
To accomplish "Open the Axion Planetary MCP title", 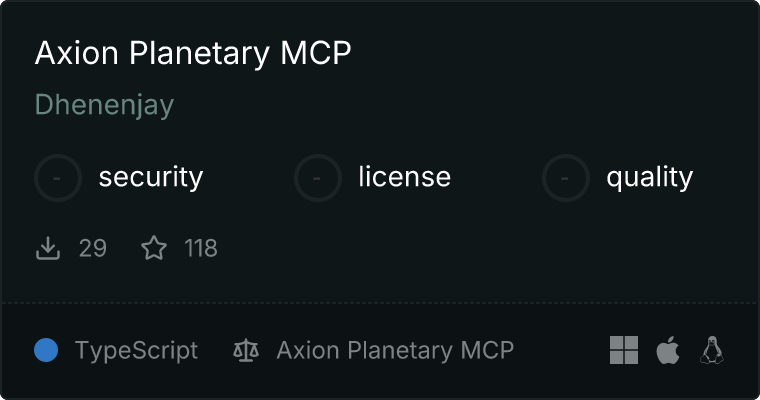I will 193,53.
